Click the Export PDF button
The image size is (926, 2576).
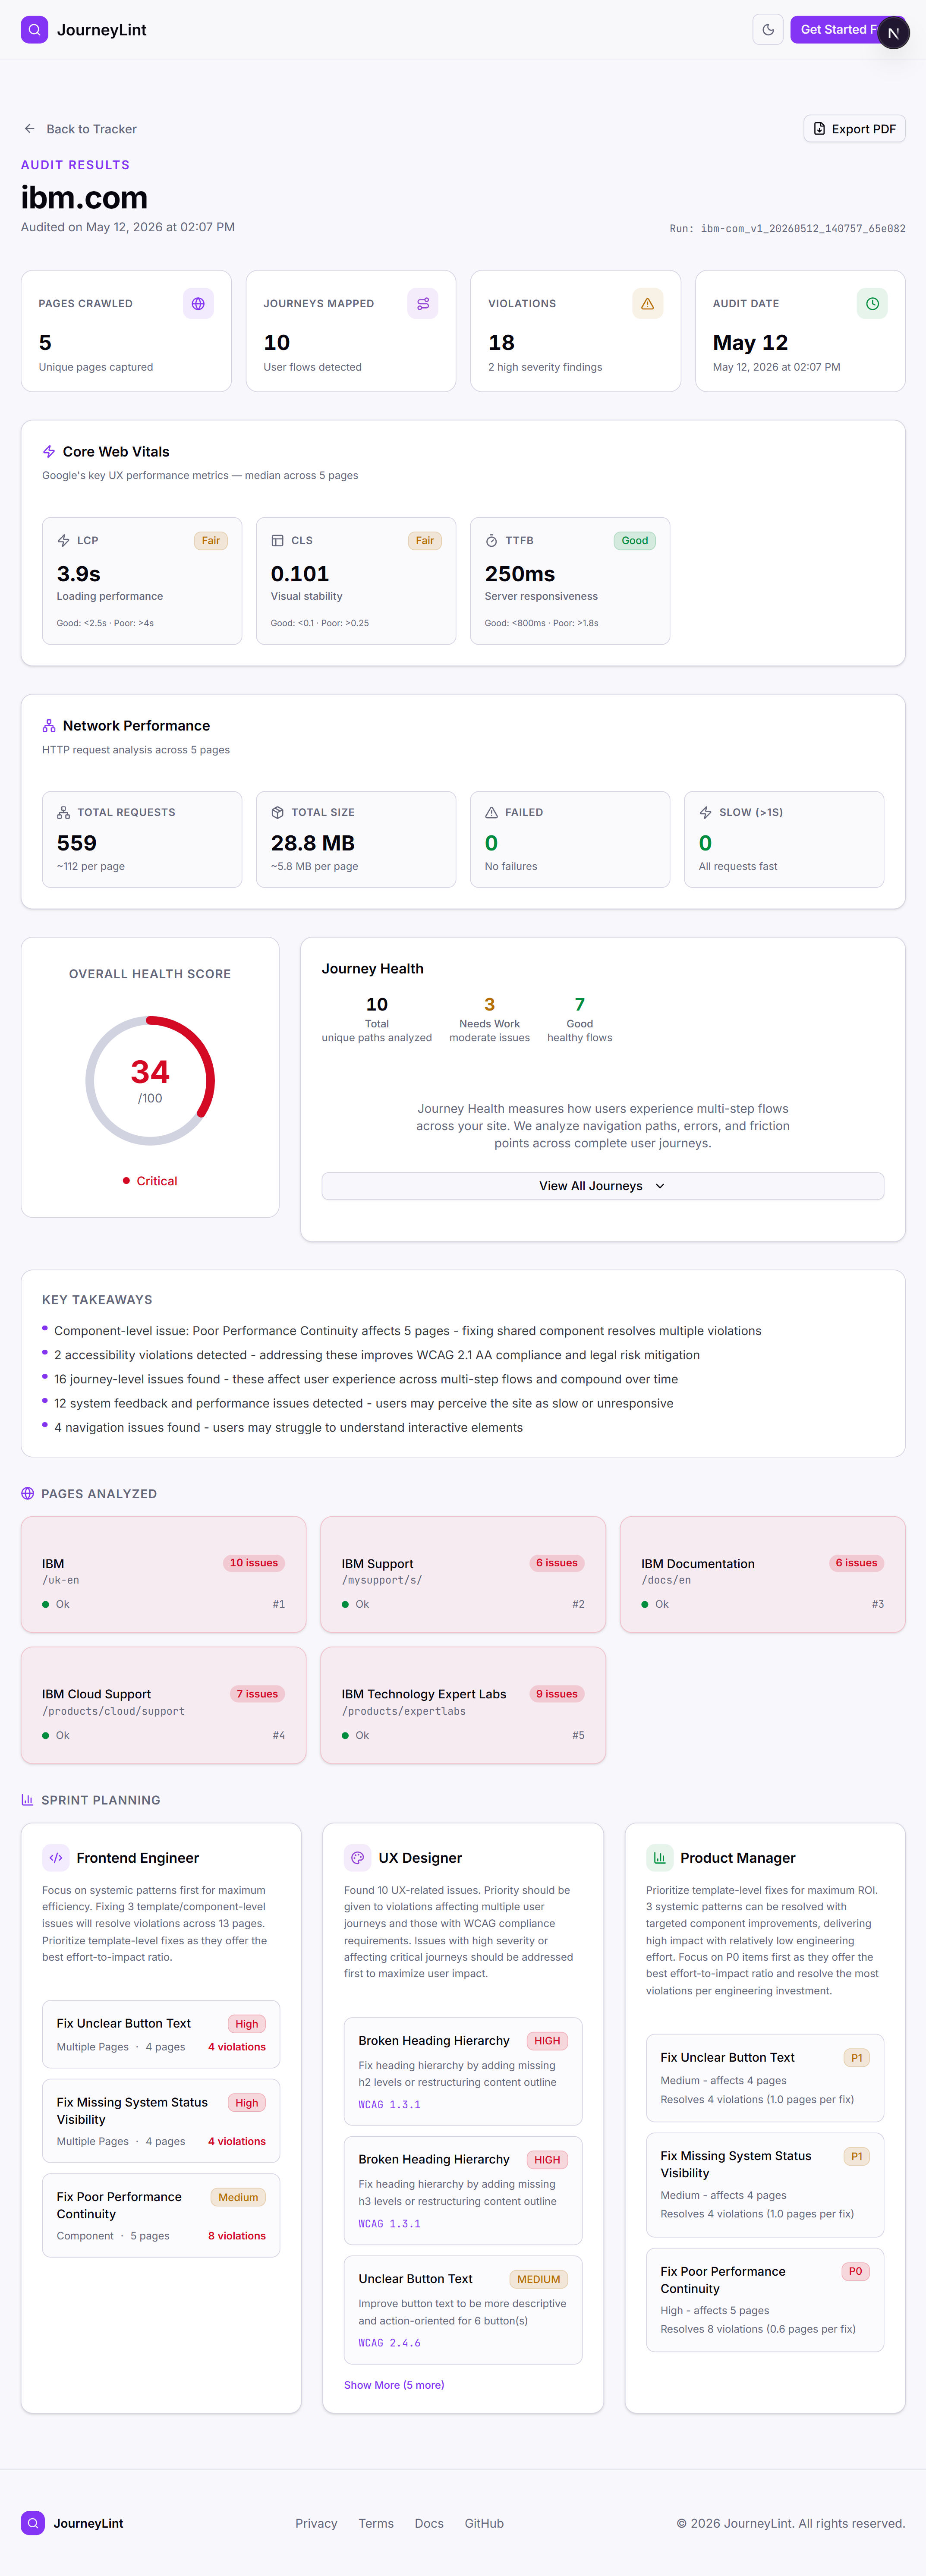[x=854, y=129]
